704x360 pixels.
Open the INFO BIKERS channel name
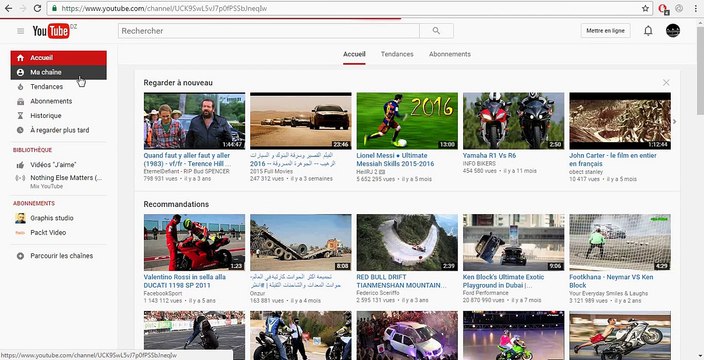[x=479, y=163]
